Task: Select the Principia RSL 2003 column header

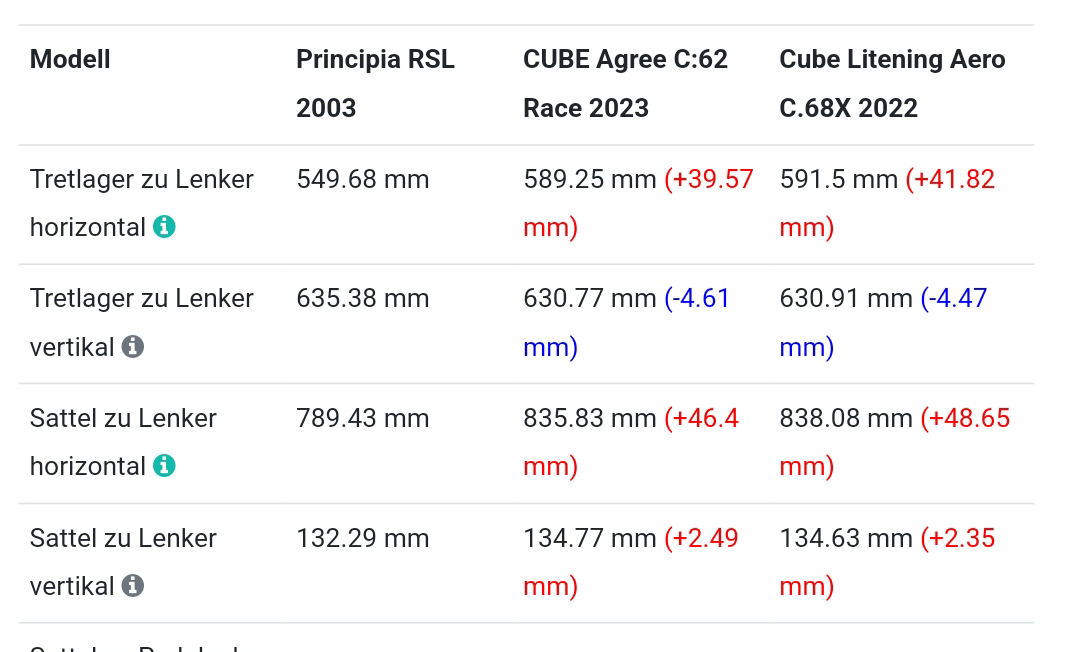Action: [375, 84]
